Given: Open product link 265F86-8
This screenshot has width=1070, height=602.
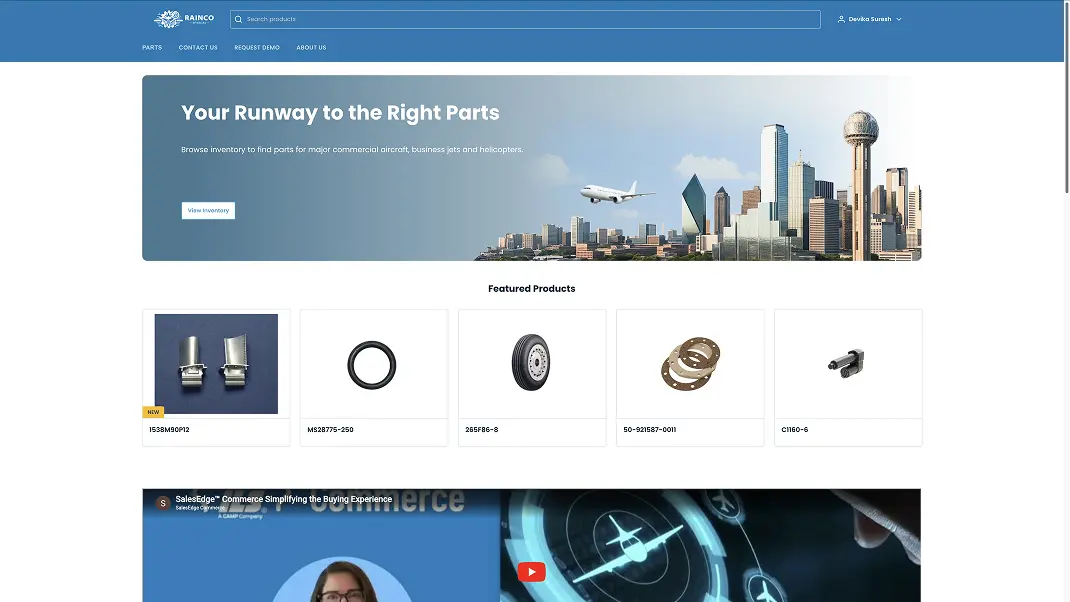Looking at the screenshot, I should pyautogui.click(x=482, y=430).
